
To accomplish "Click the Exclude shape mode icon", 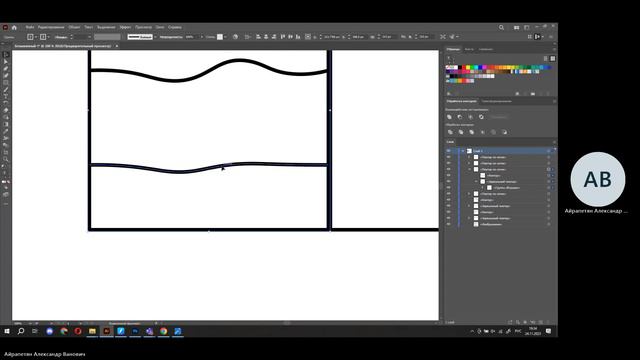I will point(481,117).
